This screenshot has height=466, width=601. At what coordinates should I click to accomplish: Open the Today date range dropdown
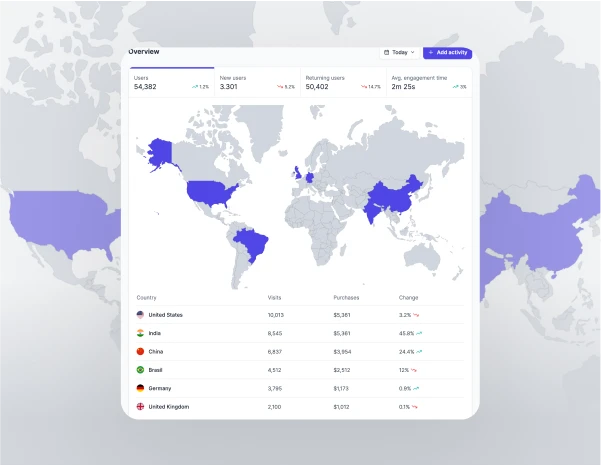(399, 52)
